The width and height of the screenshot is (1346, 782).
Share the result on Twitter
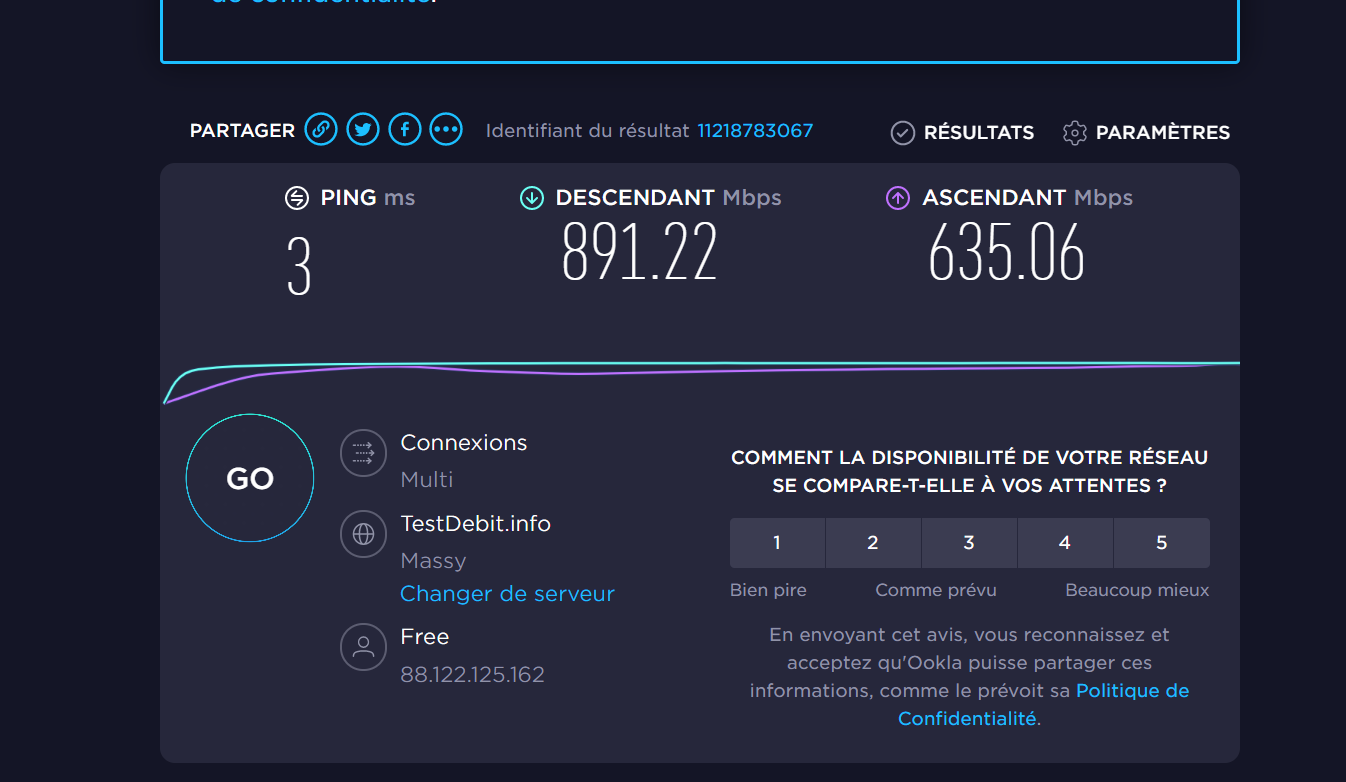(363, 130)
